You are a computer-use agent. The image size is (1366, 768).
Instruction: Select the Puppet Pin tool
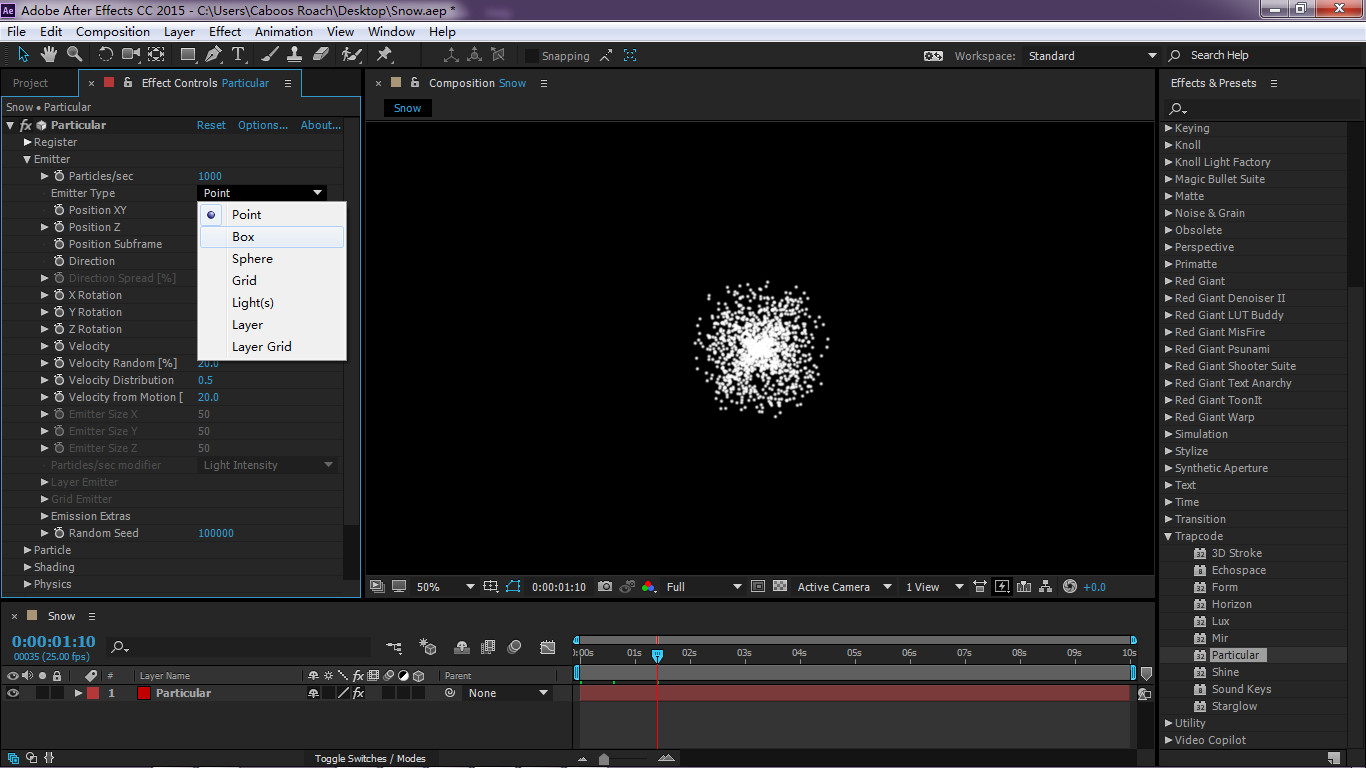click(x=384, y=55)
